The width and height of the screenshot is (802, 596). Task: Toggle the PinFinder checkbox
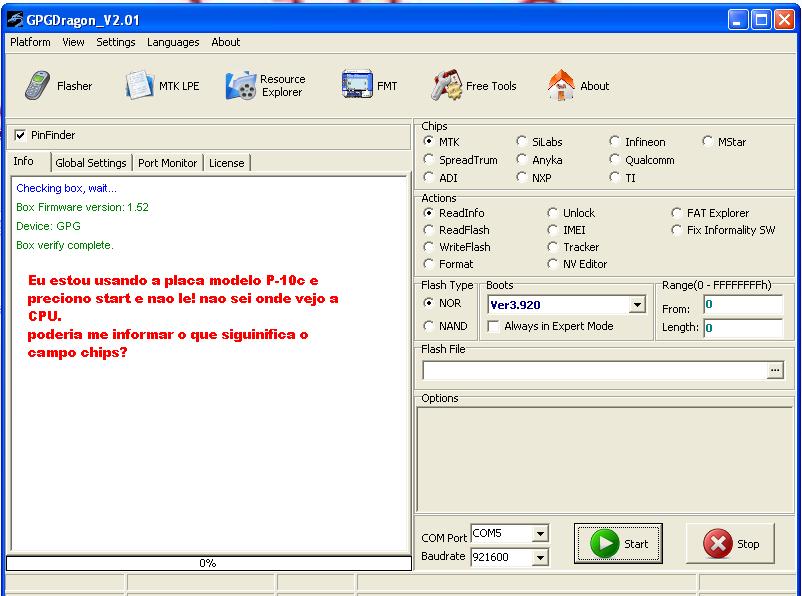coord(20,135)
